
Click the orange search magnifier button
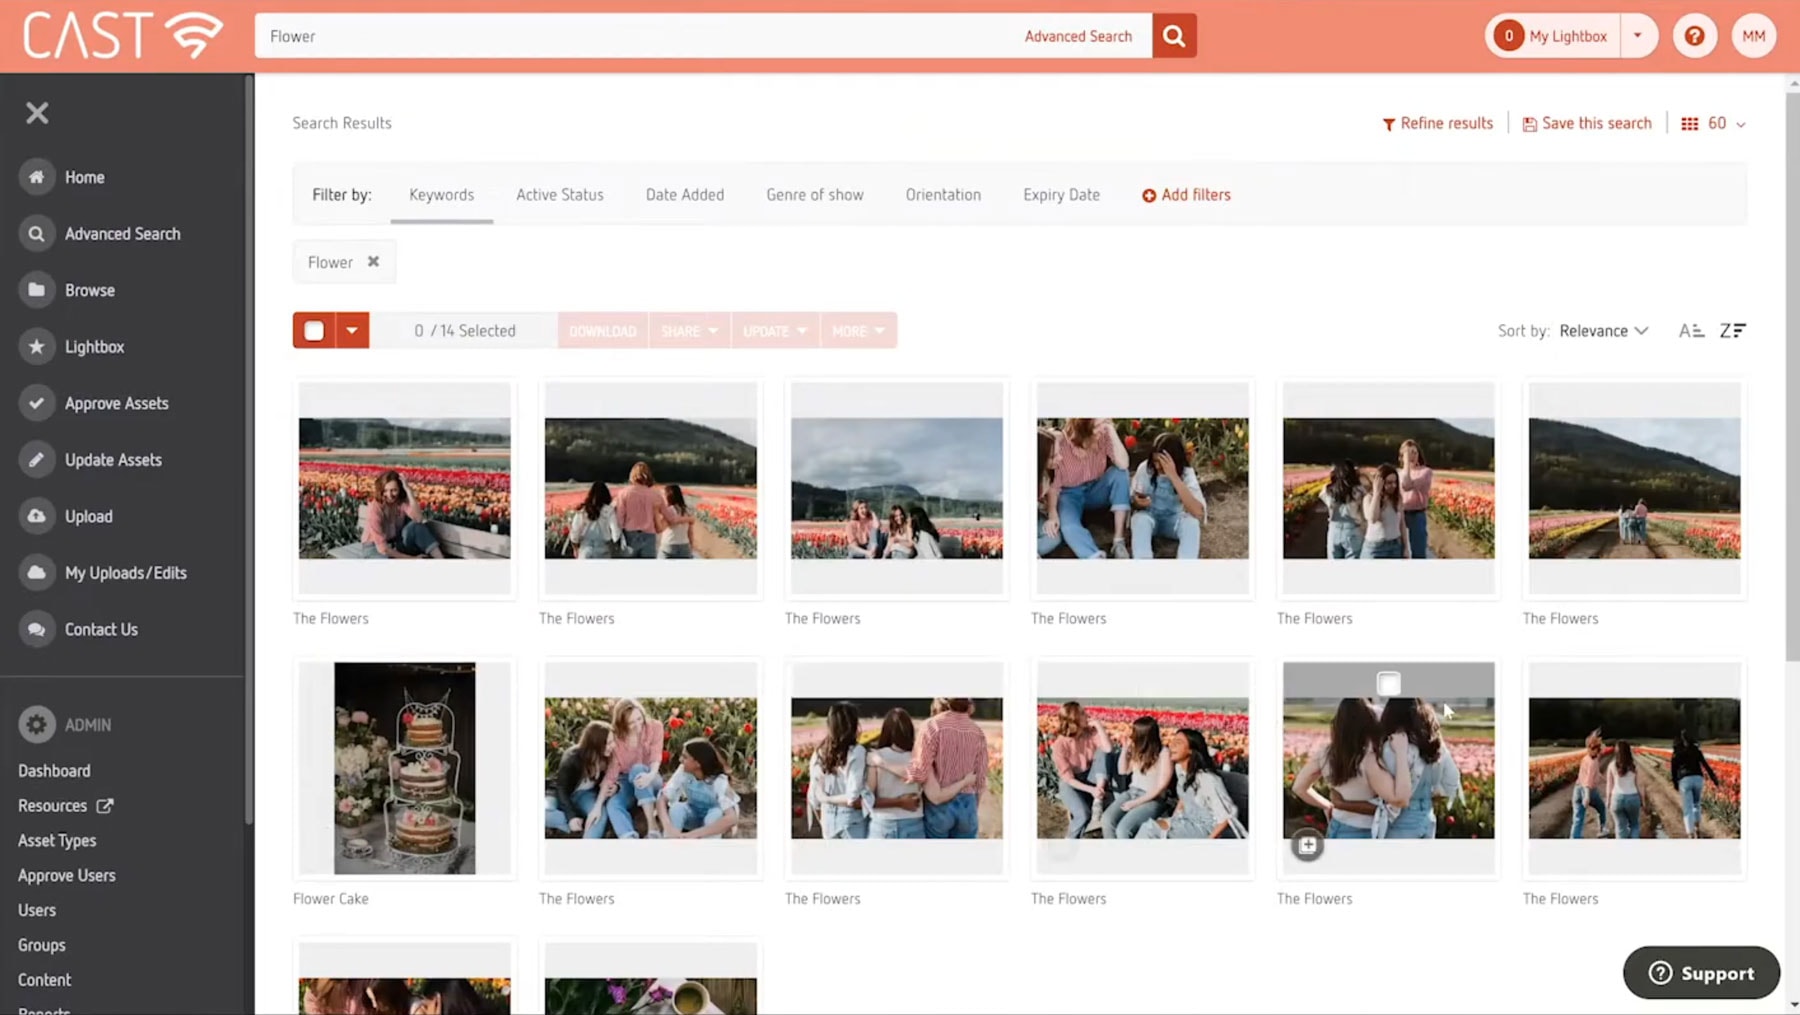[1174, 36]
